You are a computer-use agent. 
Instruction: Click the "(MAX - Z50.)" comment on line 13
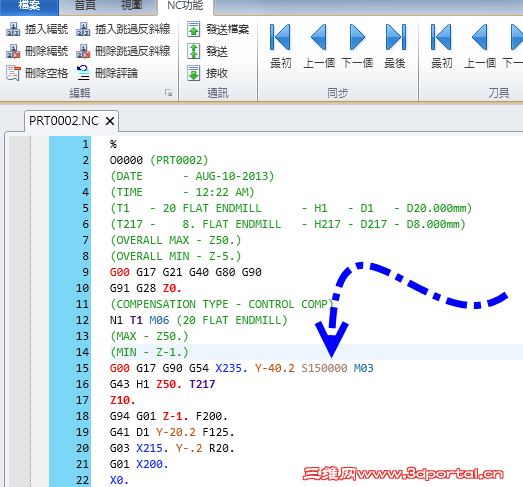(149, 336)
